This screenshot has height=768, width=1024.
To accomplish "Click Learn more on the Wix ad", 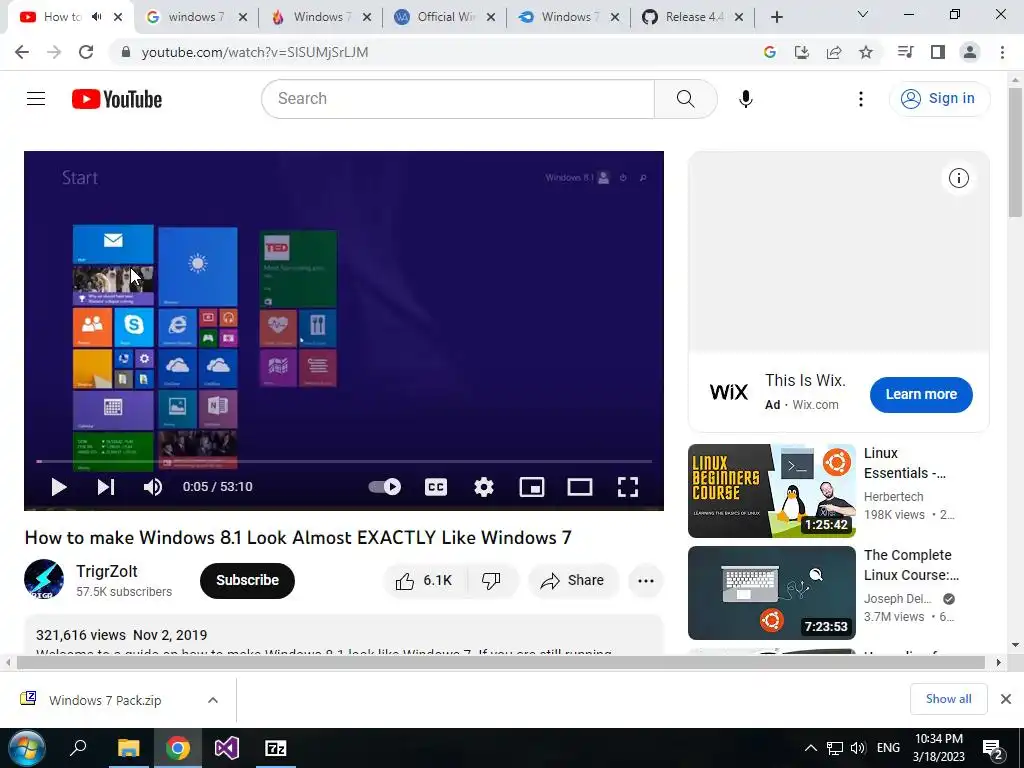I will (921, 394).
